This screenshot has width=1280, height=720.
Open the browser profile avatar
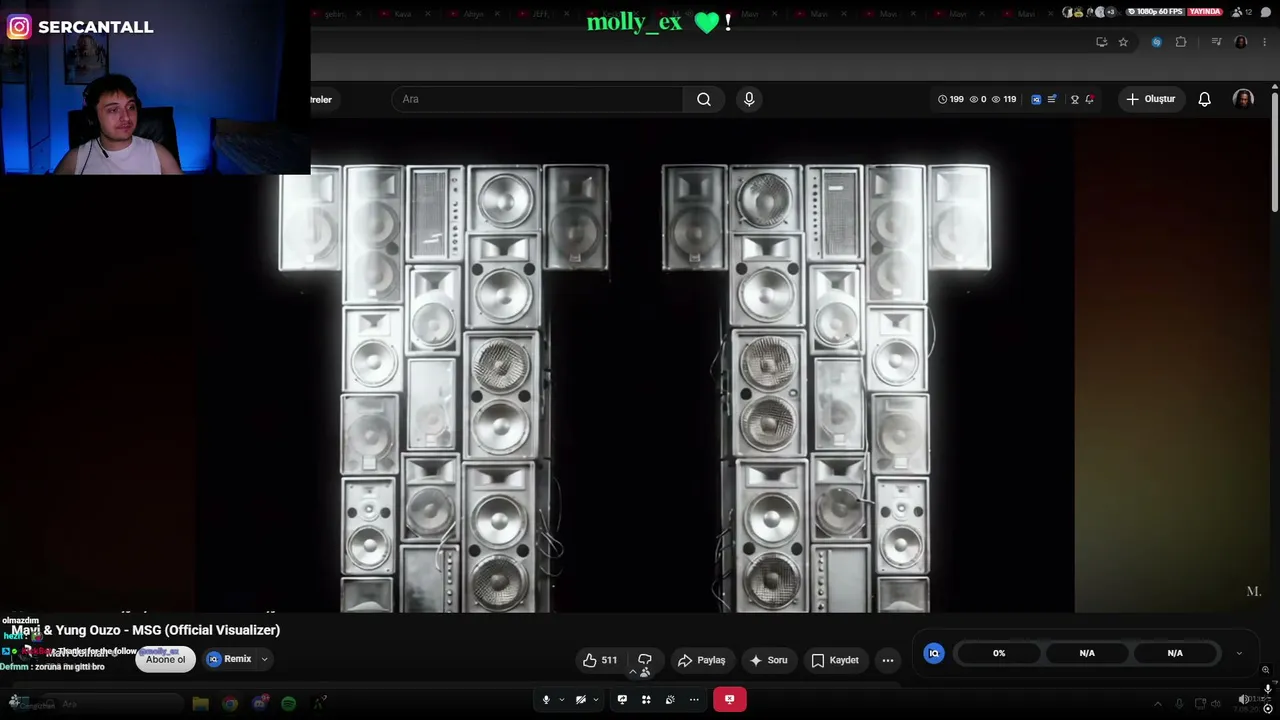point(1241,42)
